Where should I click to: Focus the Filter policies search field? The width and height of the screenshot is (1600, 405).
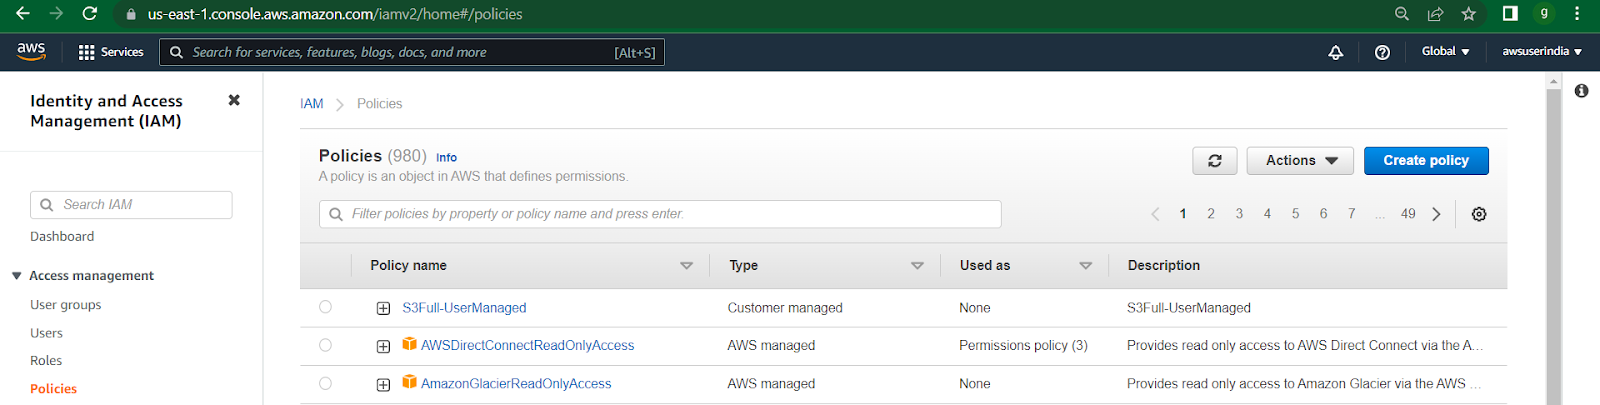660,214
